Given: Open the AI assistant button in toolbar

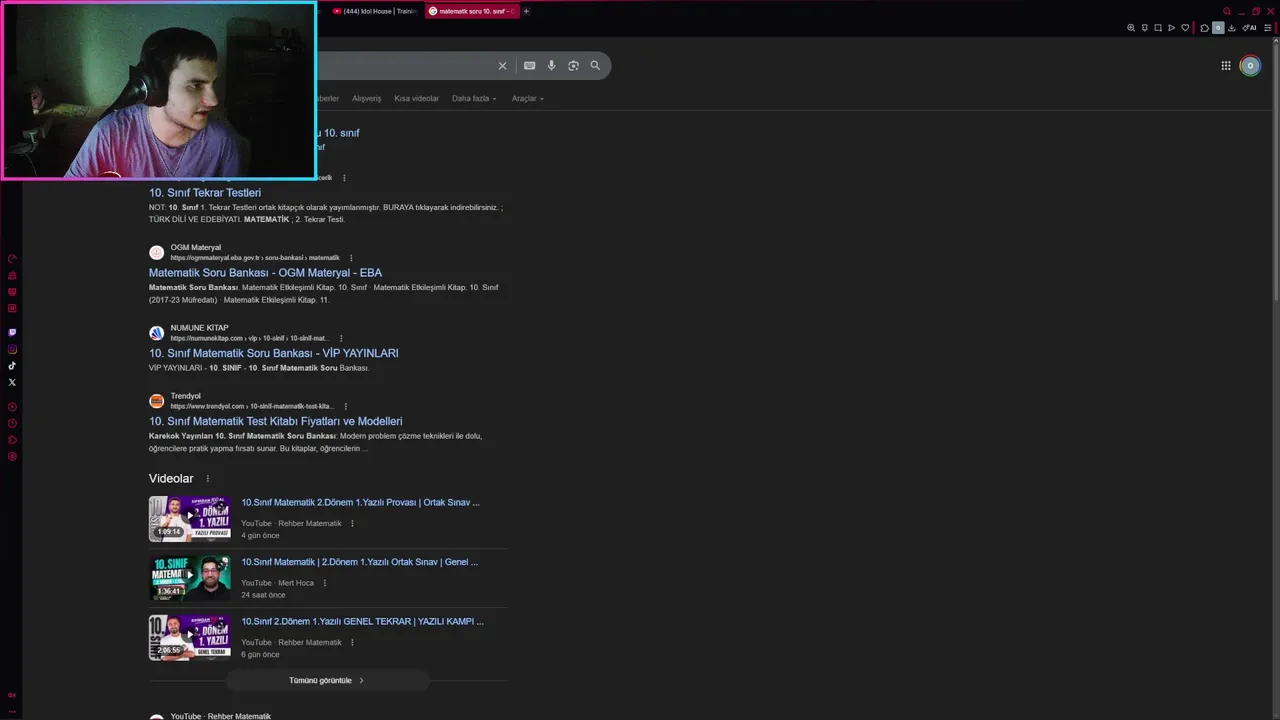Looking at the screenshot, I should [x=1249, y=28].
